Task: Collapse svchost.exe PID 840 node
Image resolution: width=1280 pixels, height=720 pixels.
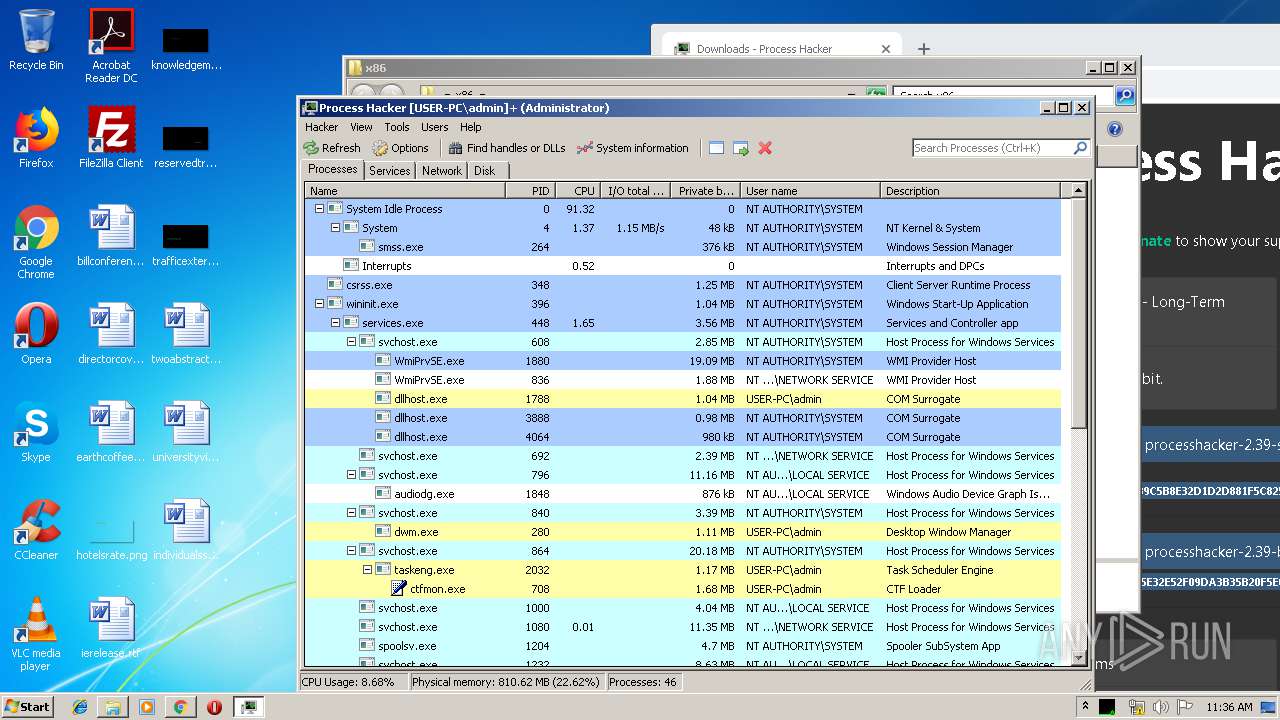Action: (x=352, y=513)
